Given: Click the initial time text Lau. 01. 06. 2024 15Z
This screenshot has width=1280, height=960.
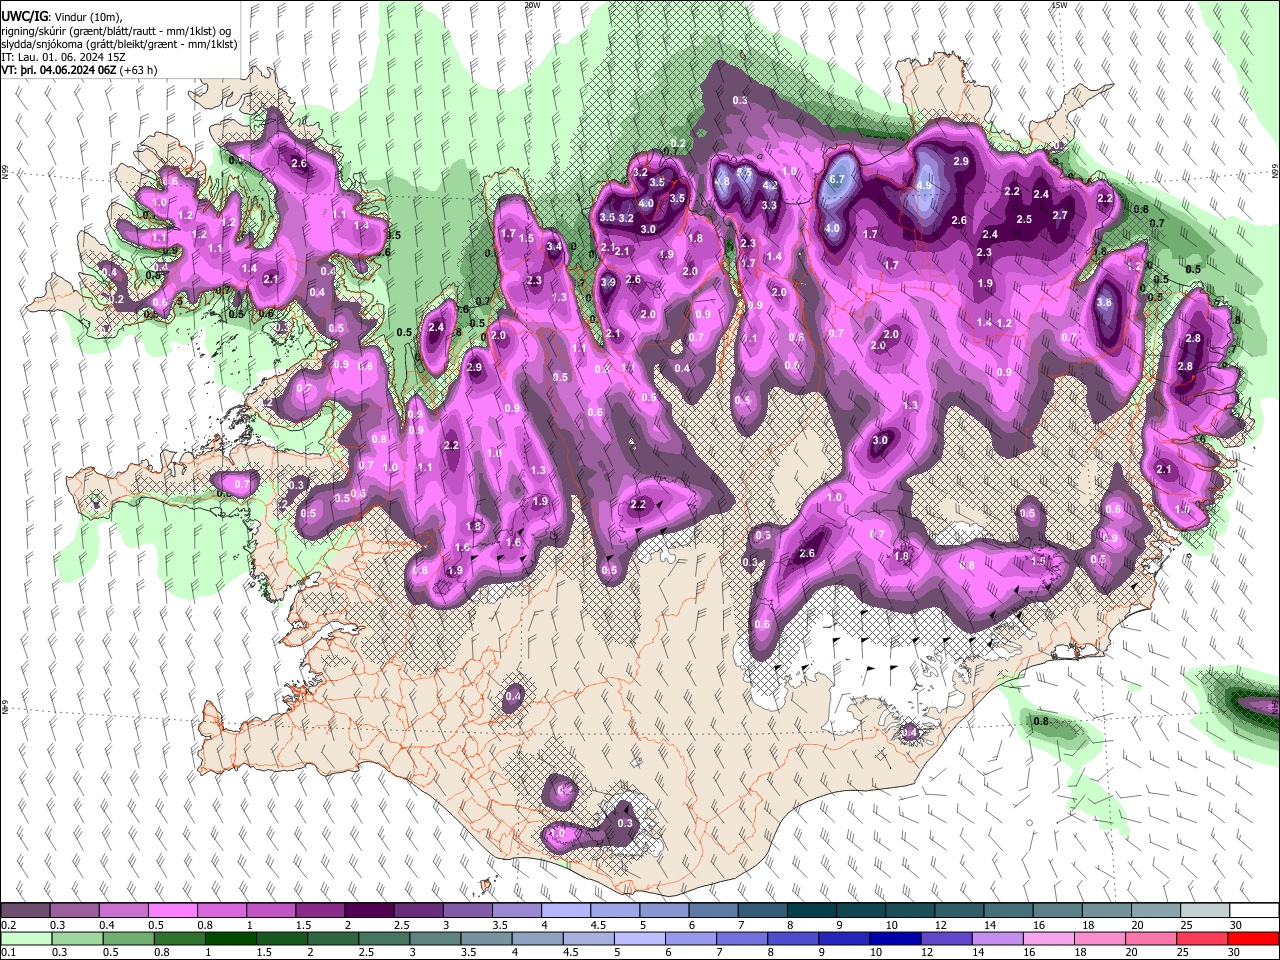Looking at the screenshot, I should pyautogui.click(x=71, y=57).
